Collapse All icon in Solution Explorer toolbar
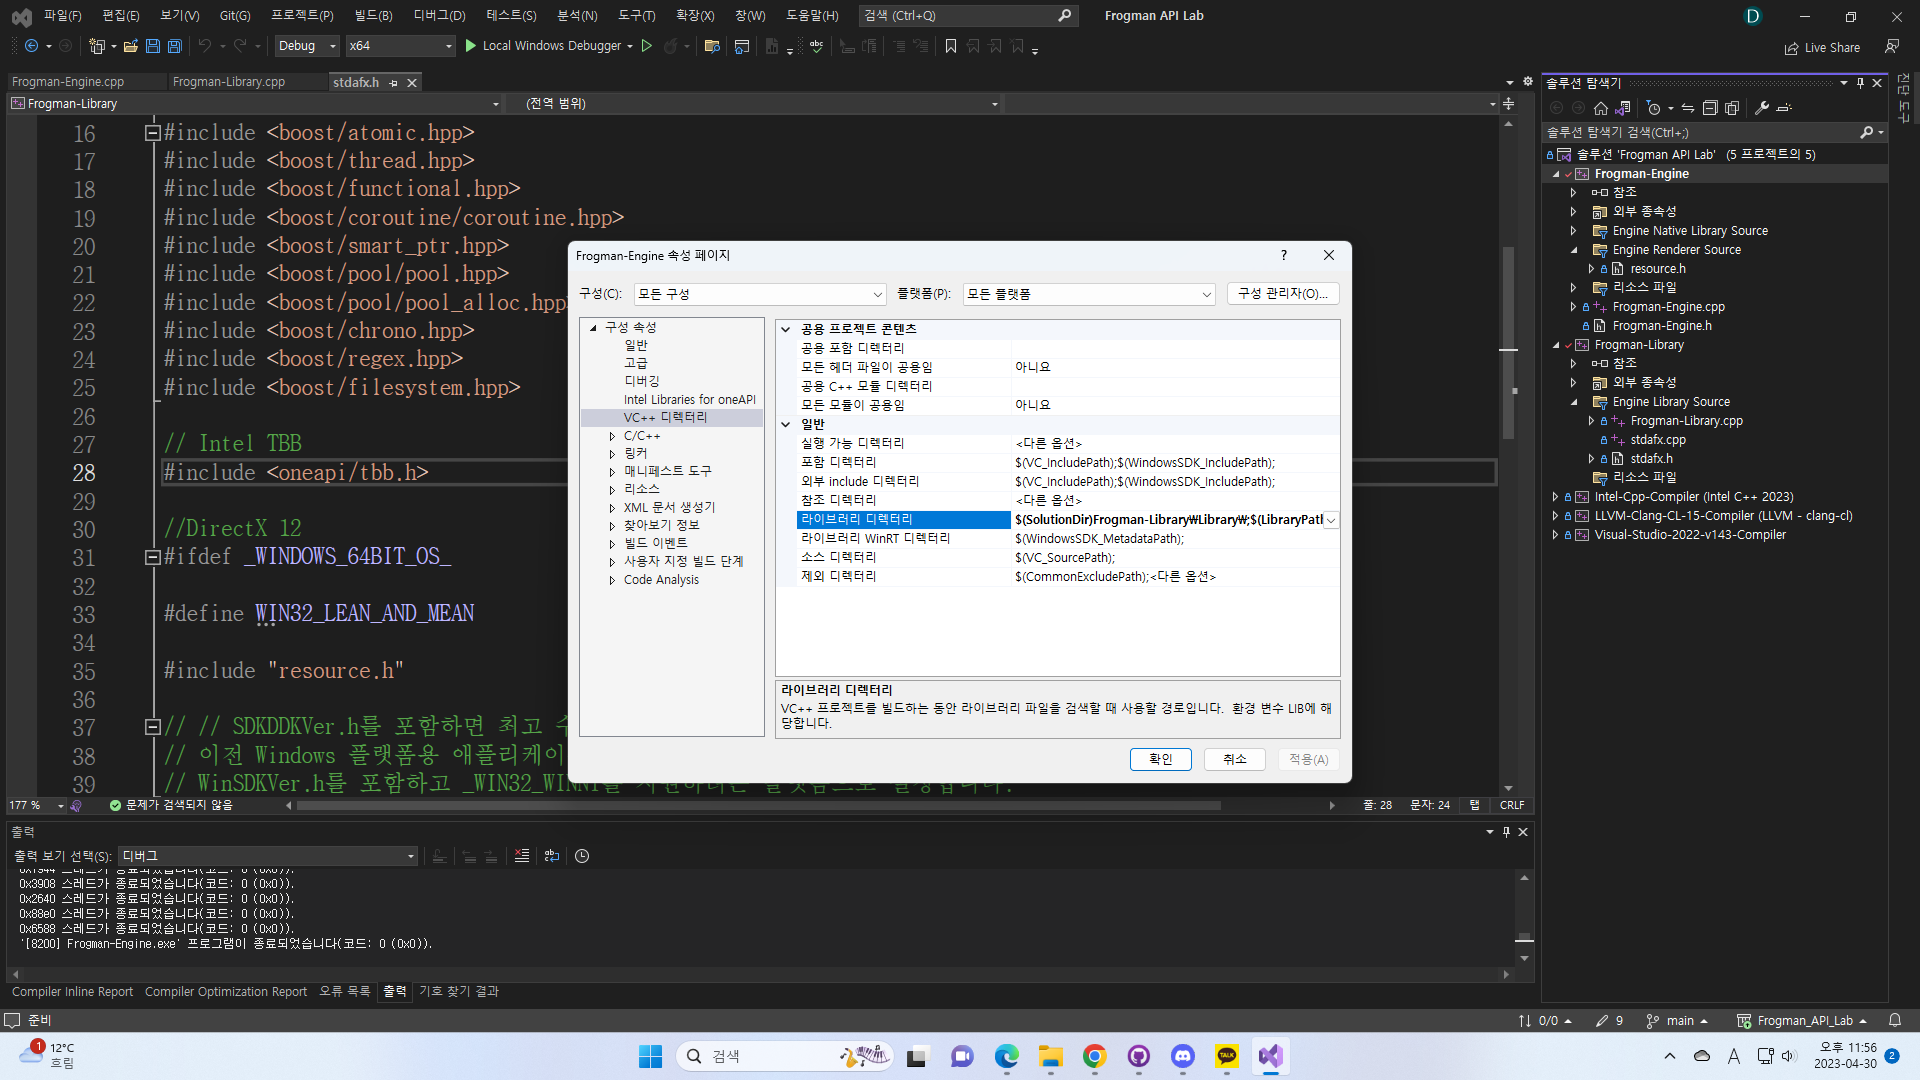Screen dimensions: 1920x1080 tap(1710, 108)
